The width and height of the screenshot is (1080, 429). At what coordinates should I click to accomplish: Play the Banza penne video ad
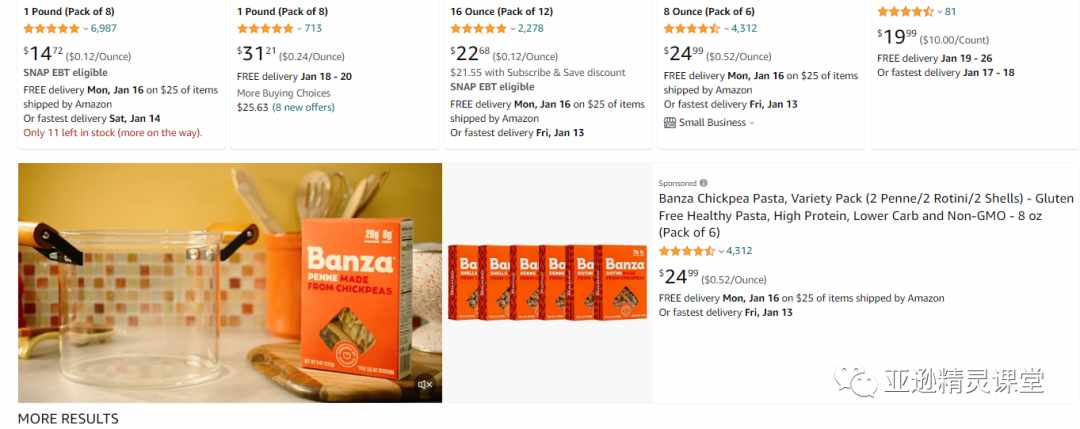[230, 282]
